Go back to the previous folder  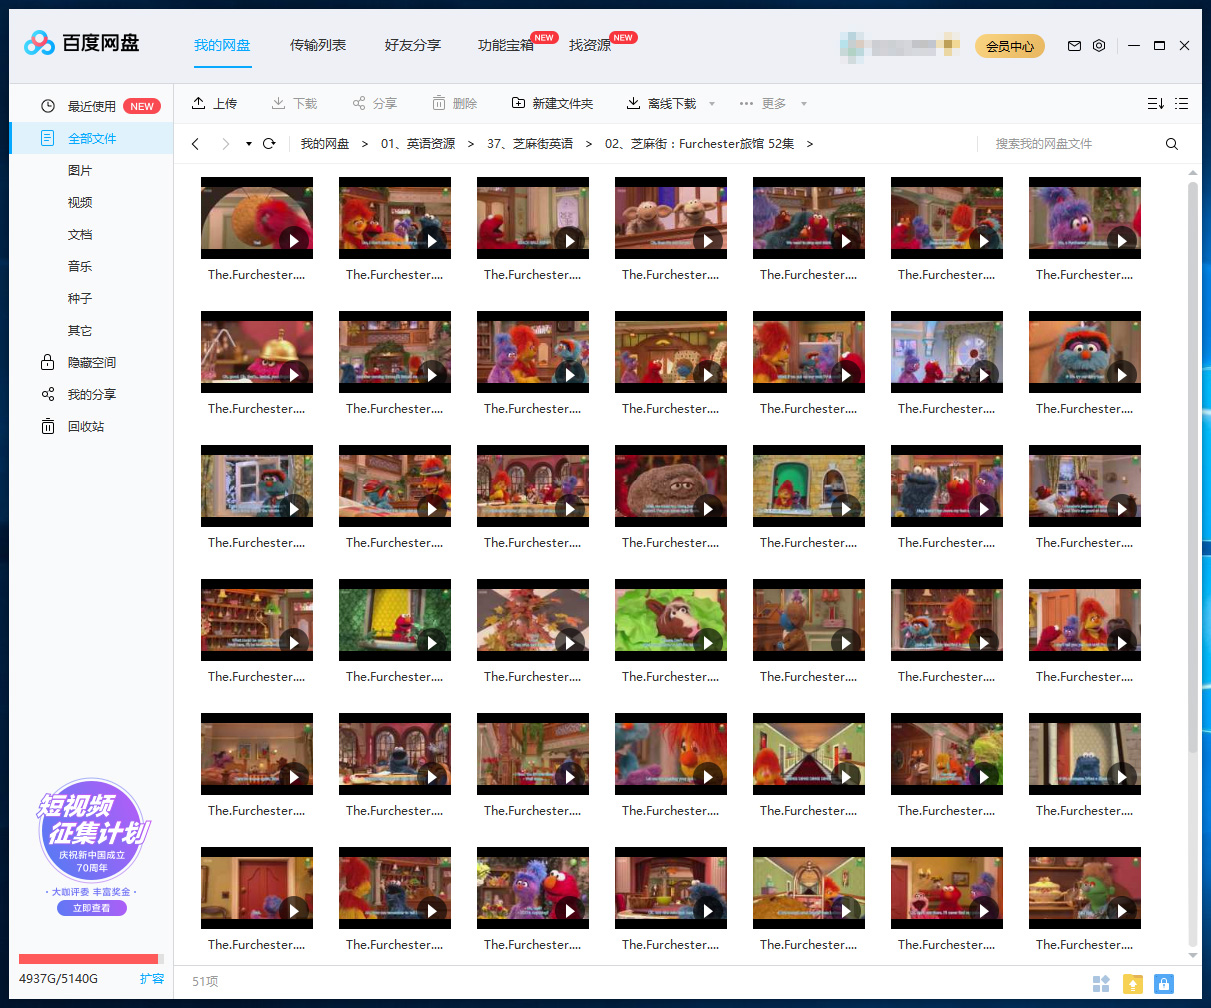[x=195, y=144]
